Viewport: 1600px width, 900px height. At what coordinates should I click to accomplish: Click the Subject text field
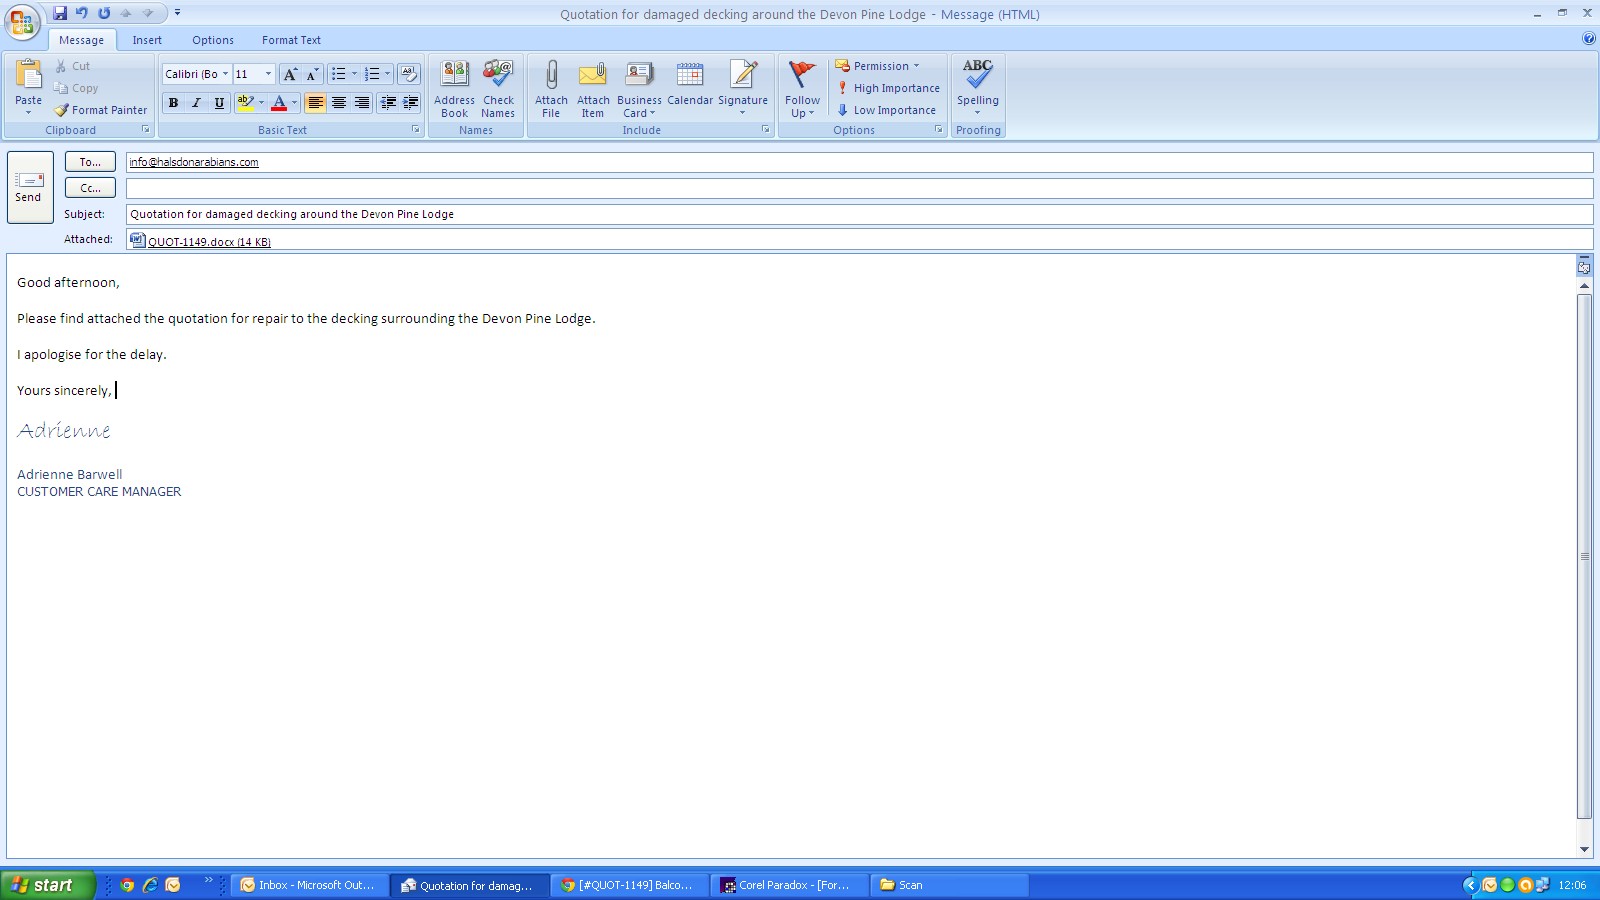coord(859,214)
